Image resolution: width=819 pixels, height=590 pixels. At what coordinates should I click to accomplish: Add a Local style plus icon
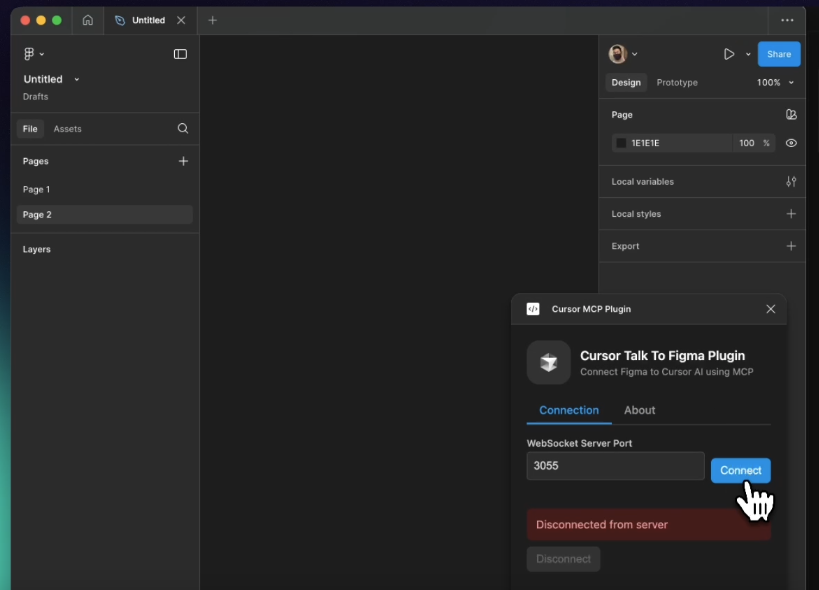[791, 214]
